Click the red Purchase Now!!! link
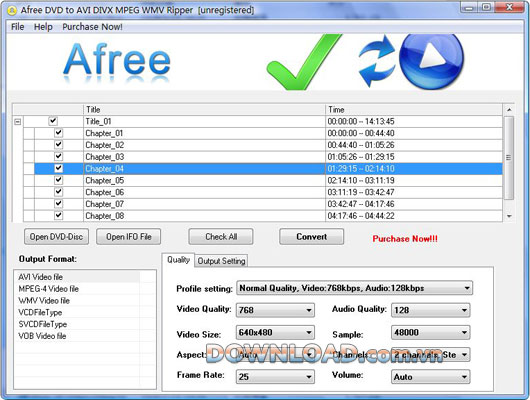The height and width of the screenshot is (400, 530). pyautogui.click(x=405, y=239)
